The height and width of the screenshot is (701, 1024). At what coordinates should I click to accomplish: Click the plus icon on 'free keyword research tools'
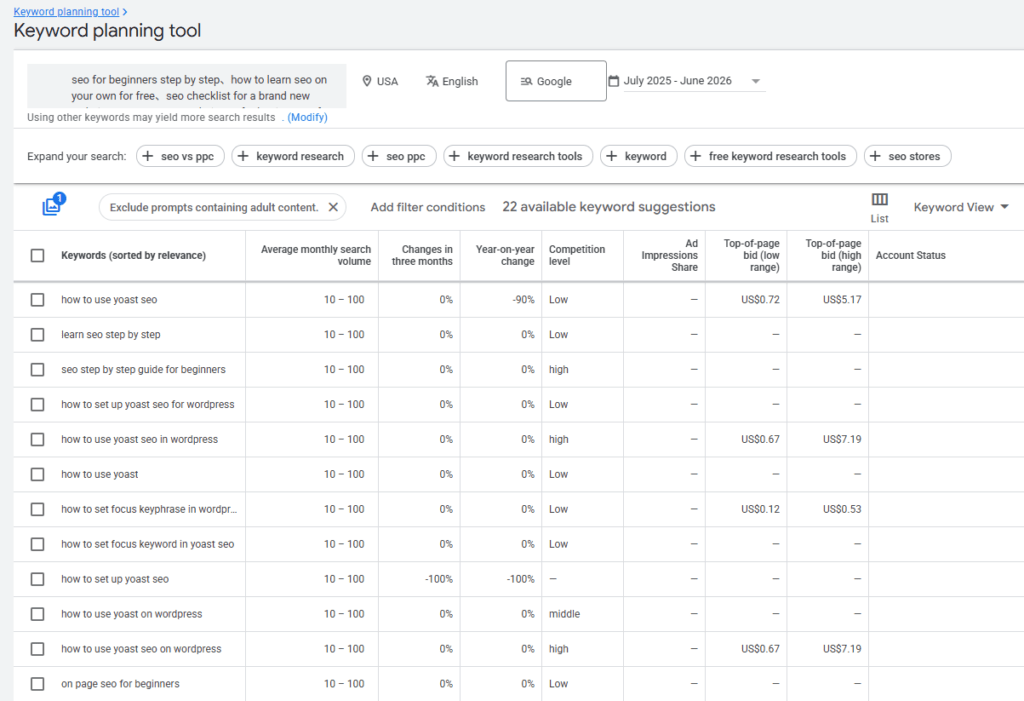pyautogui.click(x=696, y=156)
